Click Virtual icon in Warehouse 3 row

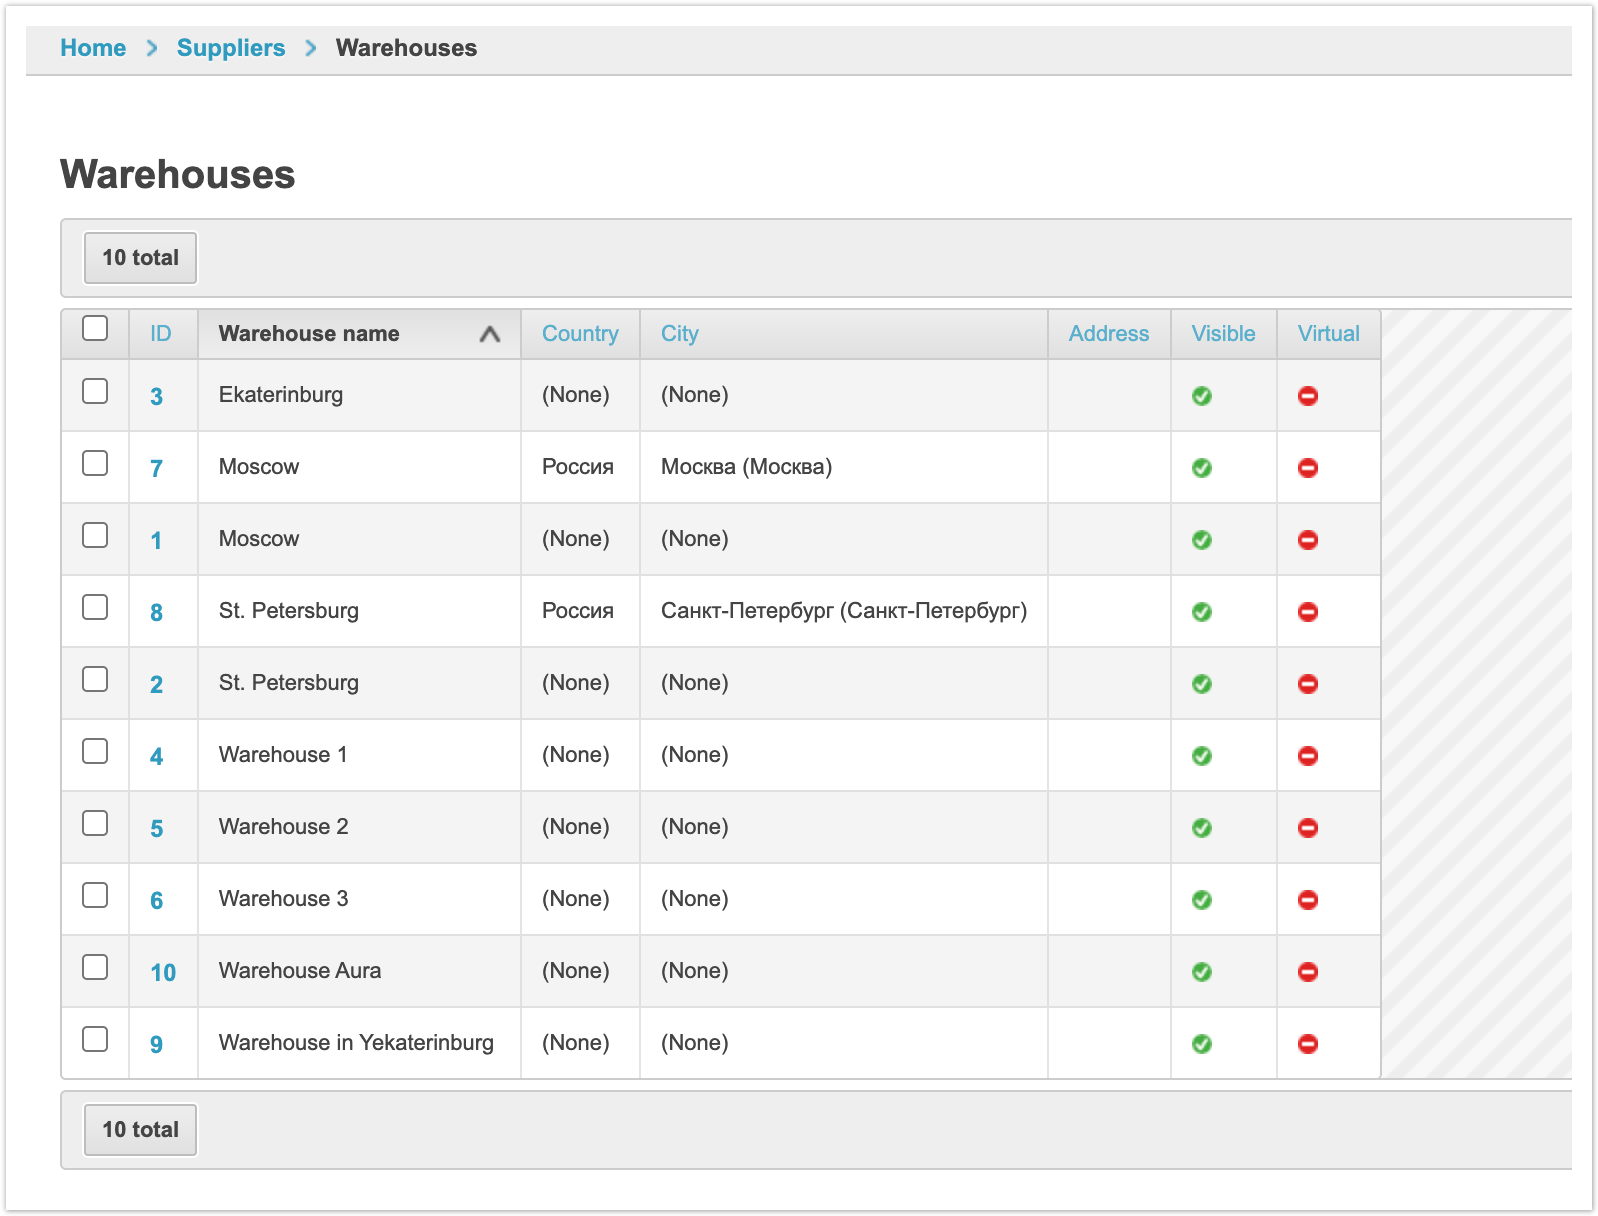(1307, 900)
